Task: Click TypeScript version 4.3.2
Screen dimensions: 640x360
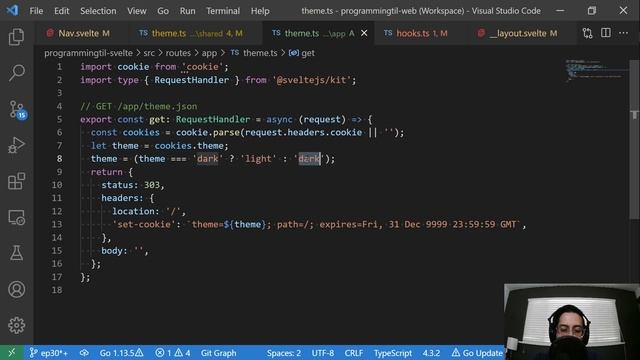Action: [431, 353]
